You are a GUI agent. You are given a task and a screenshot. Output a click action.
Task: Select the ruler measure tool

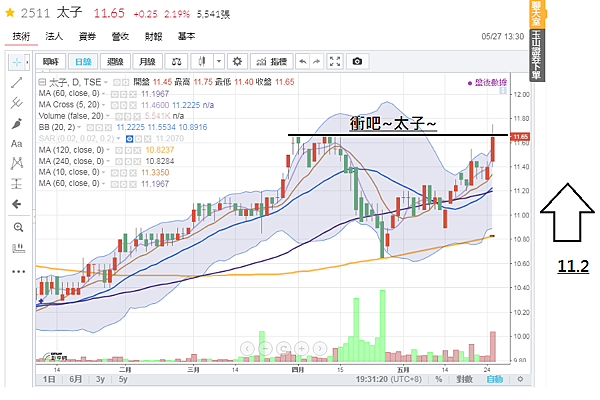coord(18,248)
